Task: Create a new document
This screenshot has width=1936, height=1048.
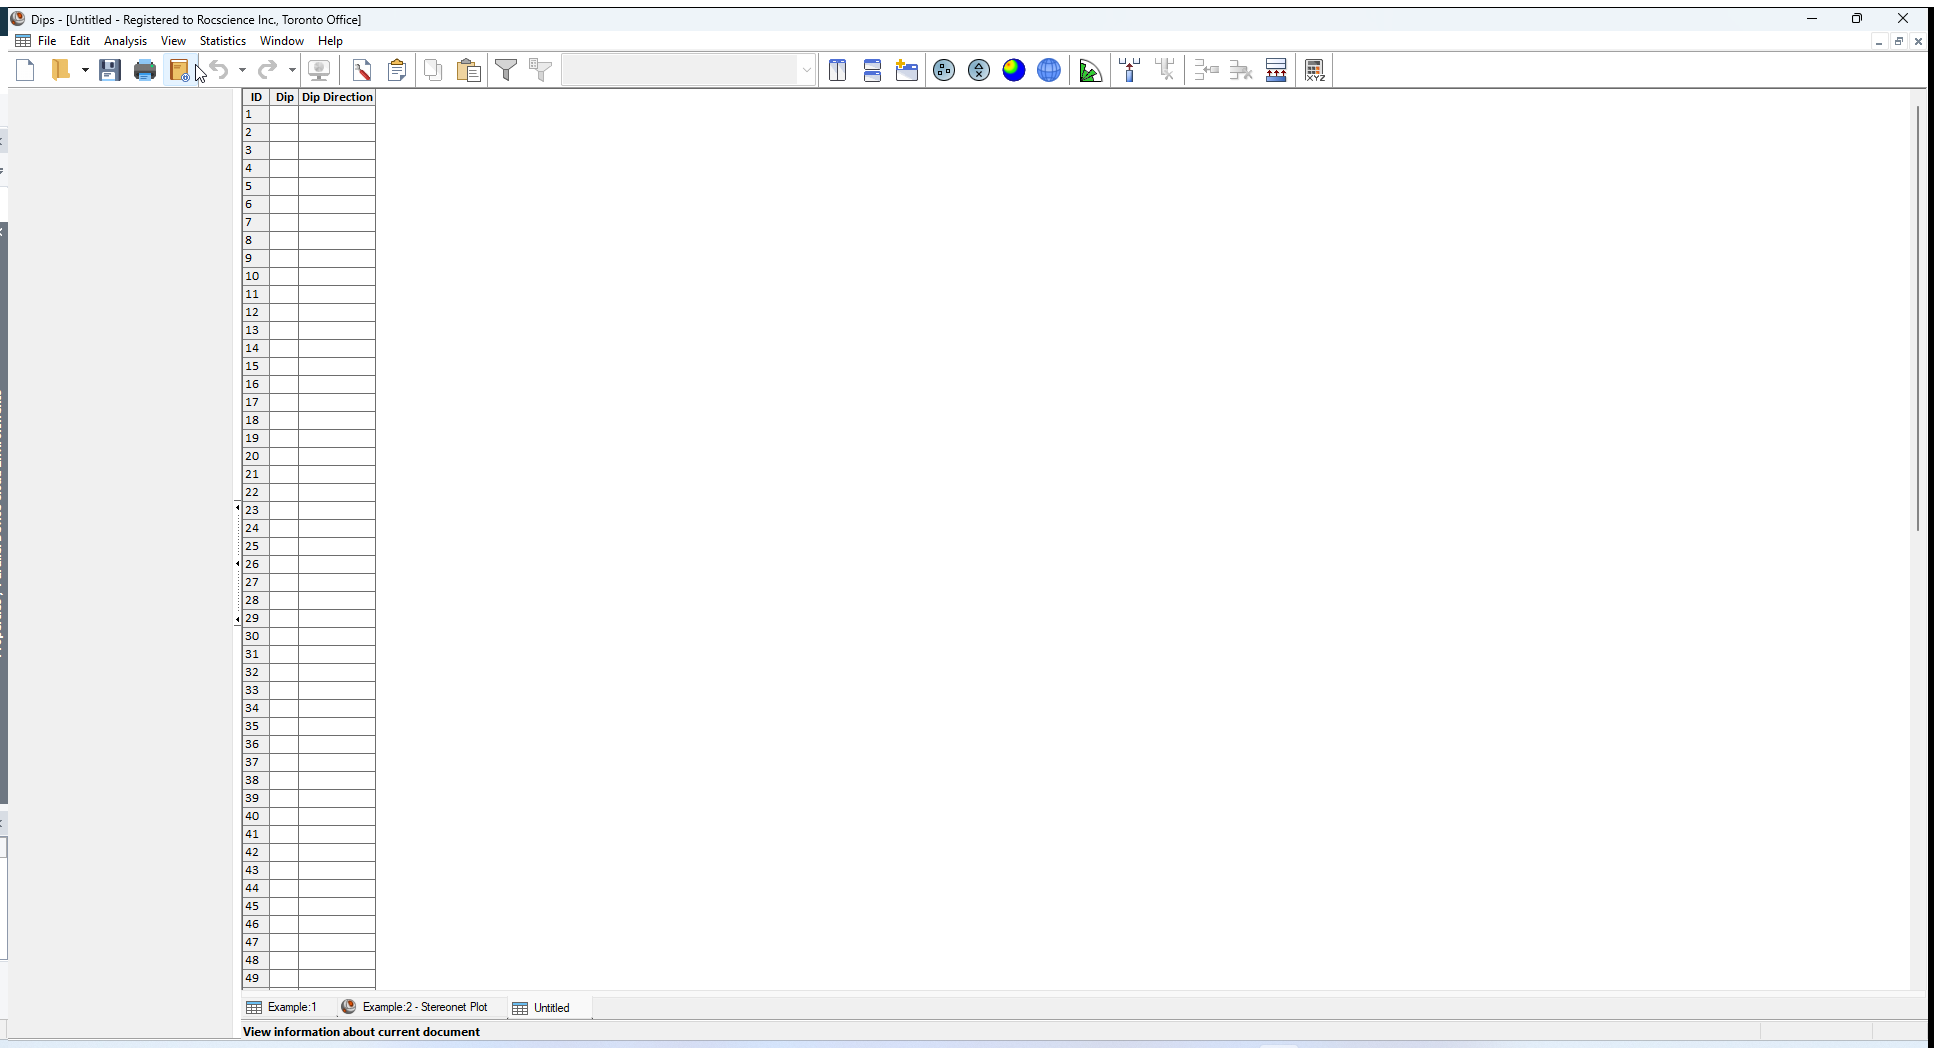Action: click(x=25, y=70)
